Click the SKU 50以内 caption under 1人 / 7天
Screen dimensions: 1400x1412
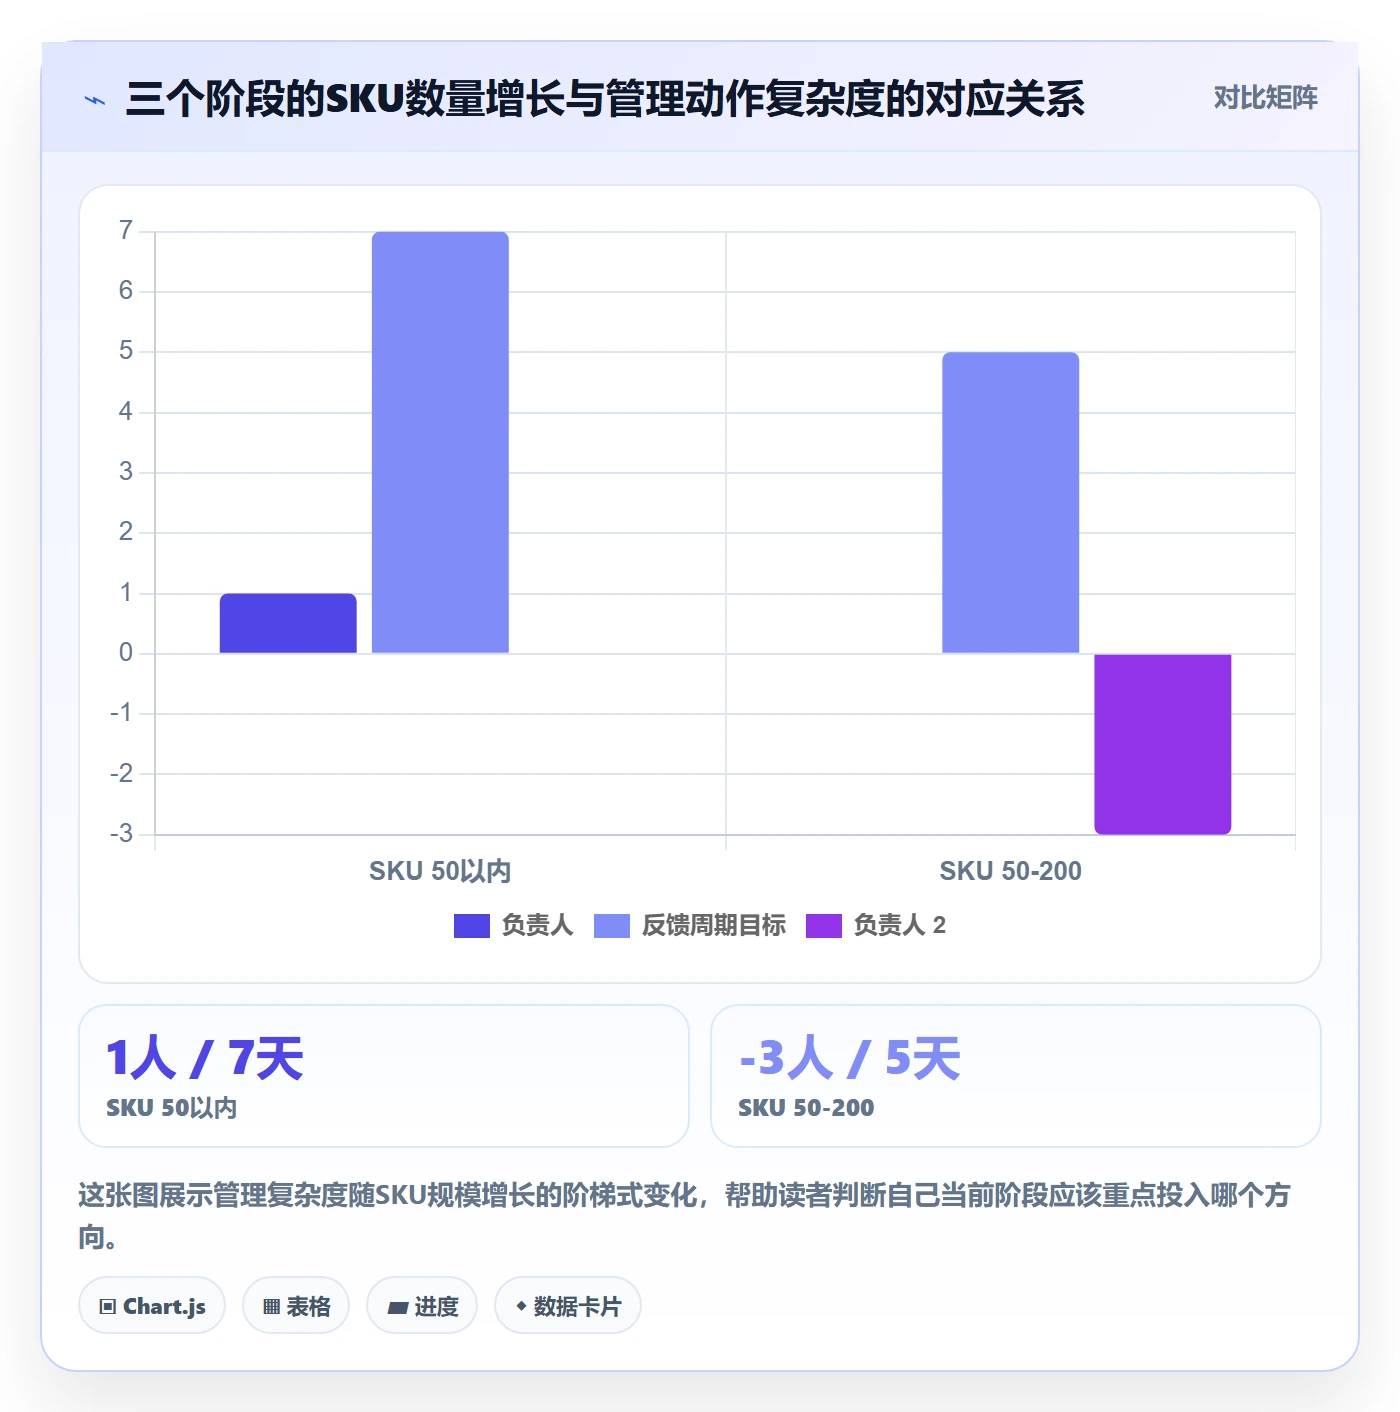coord(172,1108)
